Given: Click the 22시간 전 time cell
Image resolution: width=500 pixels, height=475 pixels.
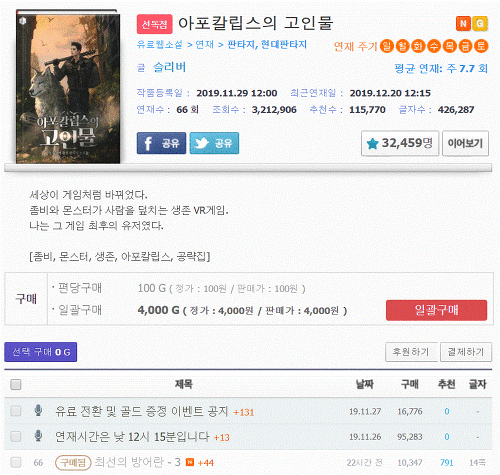Looking at the screenshot, I should tap(364, 462).
